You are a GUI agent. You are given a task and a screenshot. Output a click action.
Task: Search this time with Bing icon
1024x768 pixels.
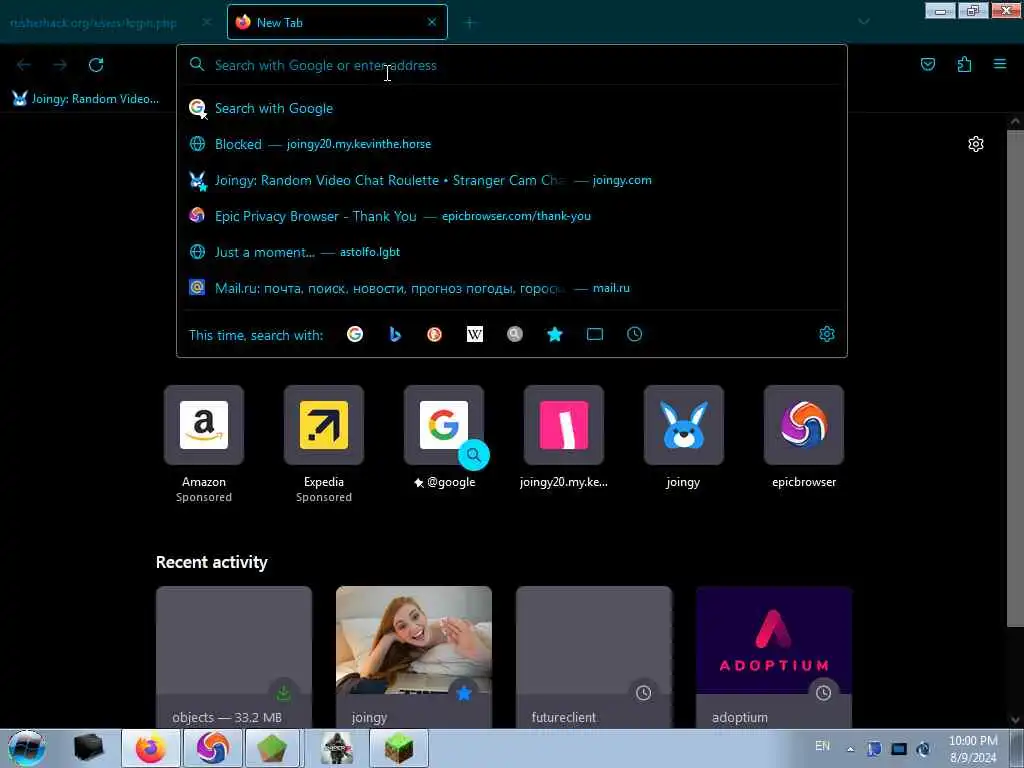point(394,334)
